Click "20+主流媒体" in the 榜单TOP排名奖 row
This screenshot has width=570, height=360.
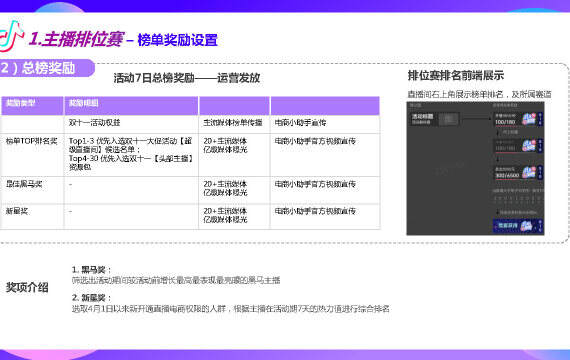coord(225,141)
